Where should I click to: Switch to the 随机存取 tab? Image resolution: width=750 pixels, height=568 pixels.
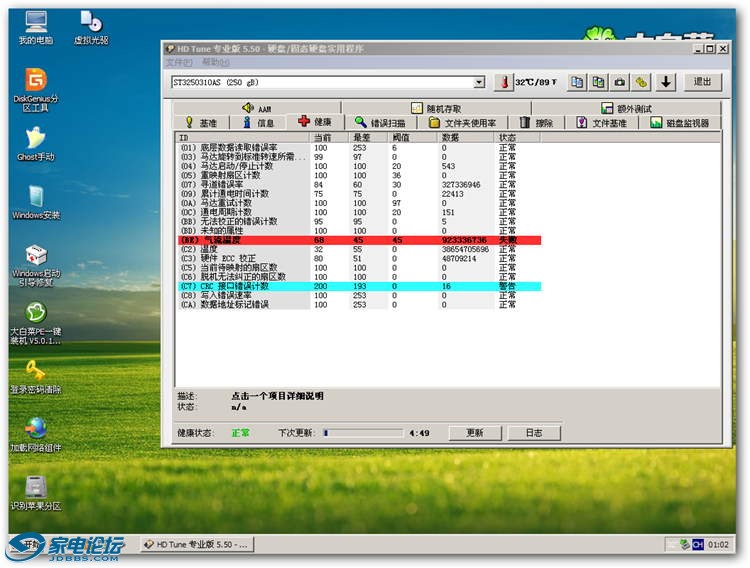point(436,108)
